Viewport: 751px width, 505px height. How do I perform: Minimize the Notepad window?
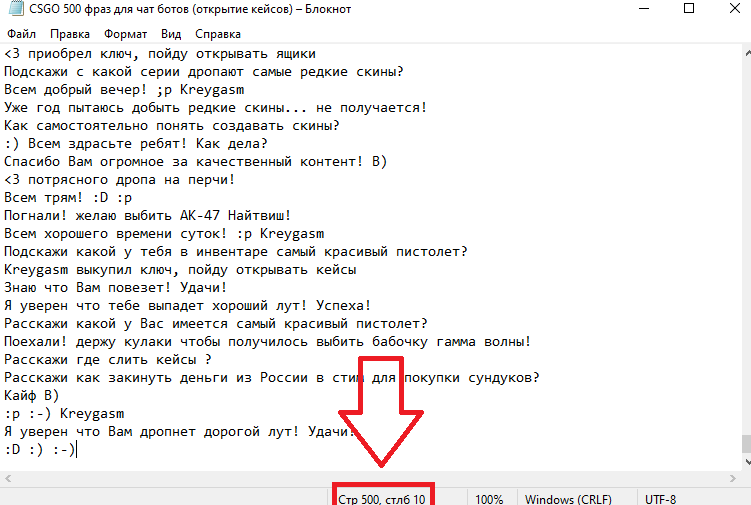coord(644,8)
